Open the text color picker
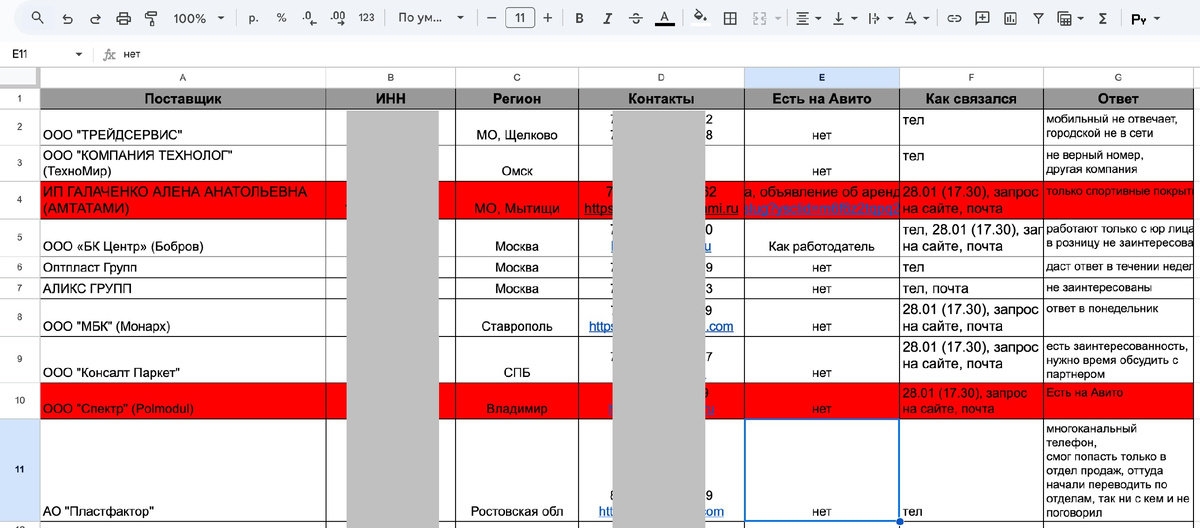 (663, 18)
